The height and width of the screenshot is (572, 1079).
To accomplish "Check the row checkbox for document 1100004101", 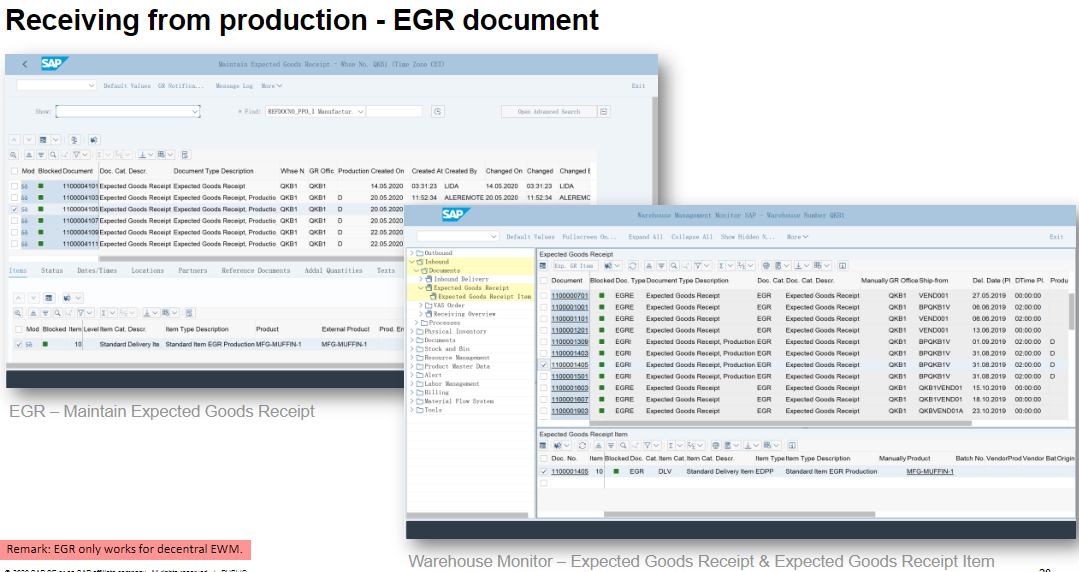I will tap(14, 187).
